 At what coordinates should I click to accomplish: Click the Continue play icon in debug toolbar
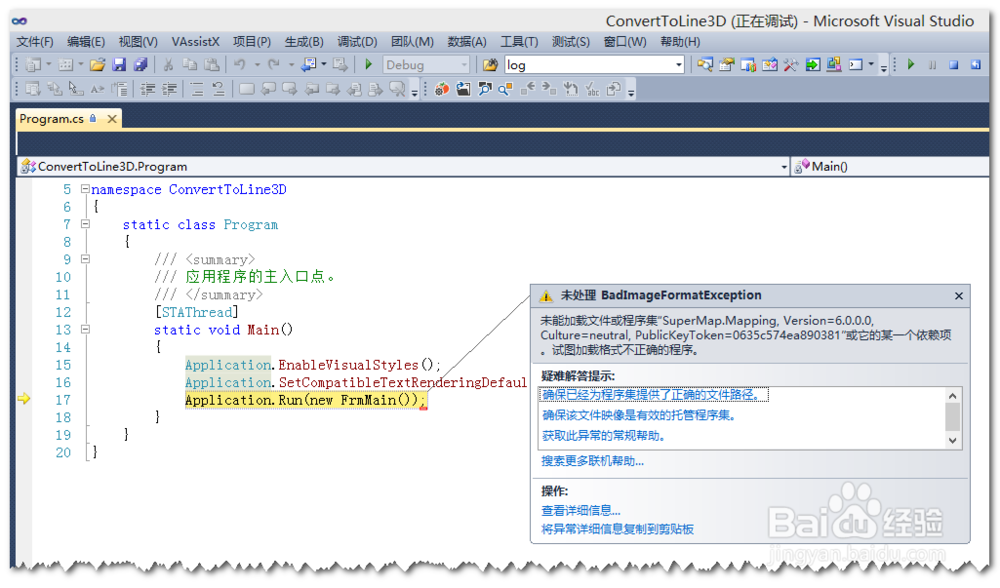[911, 64]
